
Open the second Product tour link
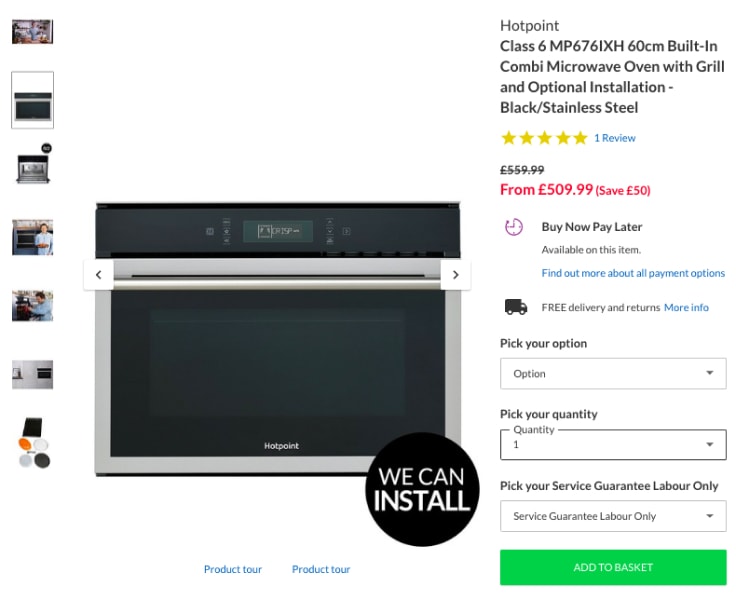pos(321,569)
